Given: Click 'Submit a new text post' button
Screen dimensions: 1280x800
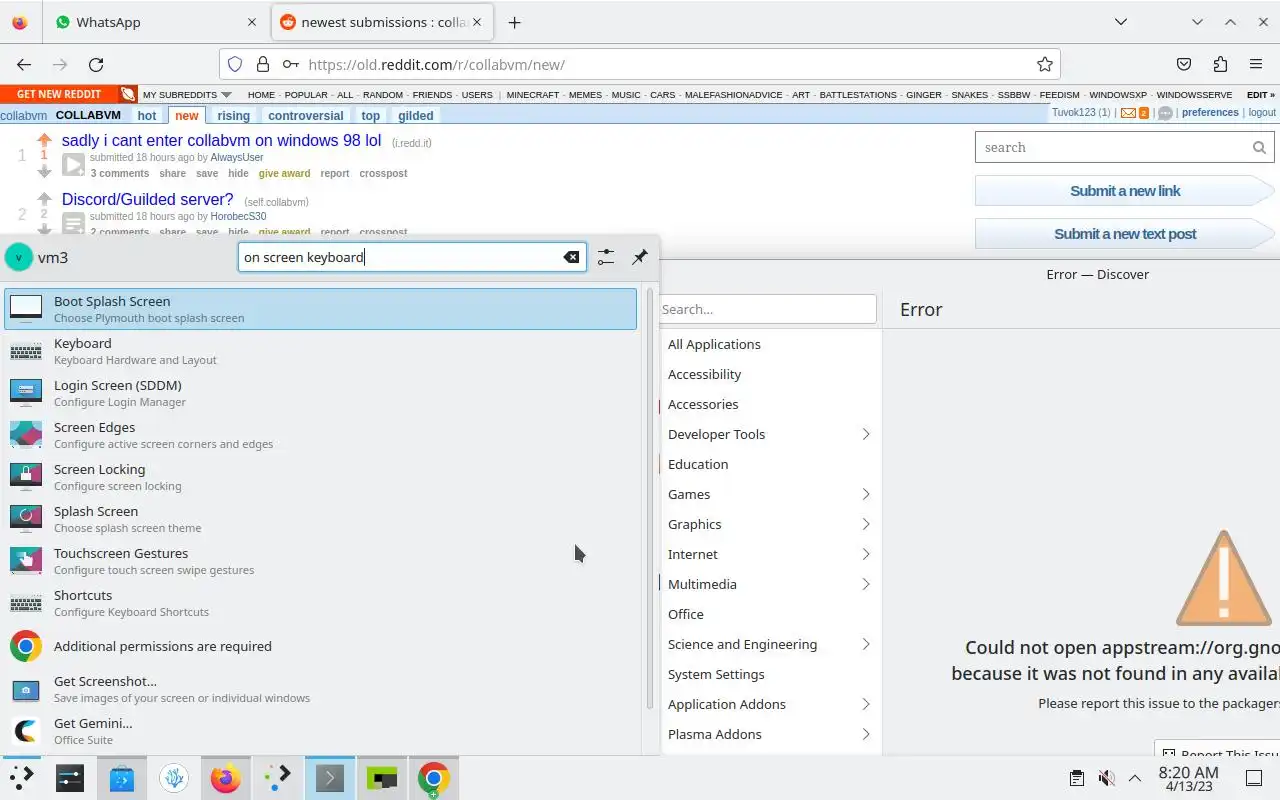Looking at the screenshot, I should [1125, 234].
